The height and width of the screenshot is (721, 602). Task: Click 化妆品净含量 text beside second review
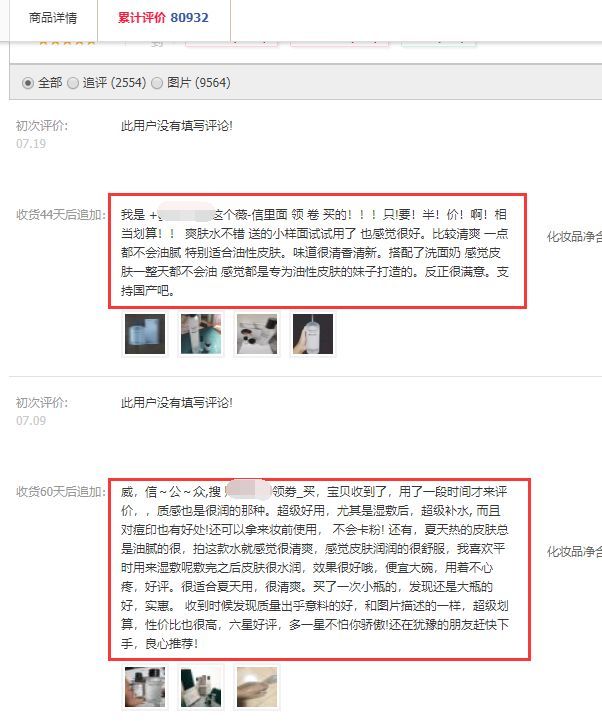tap(574, 551)
